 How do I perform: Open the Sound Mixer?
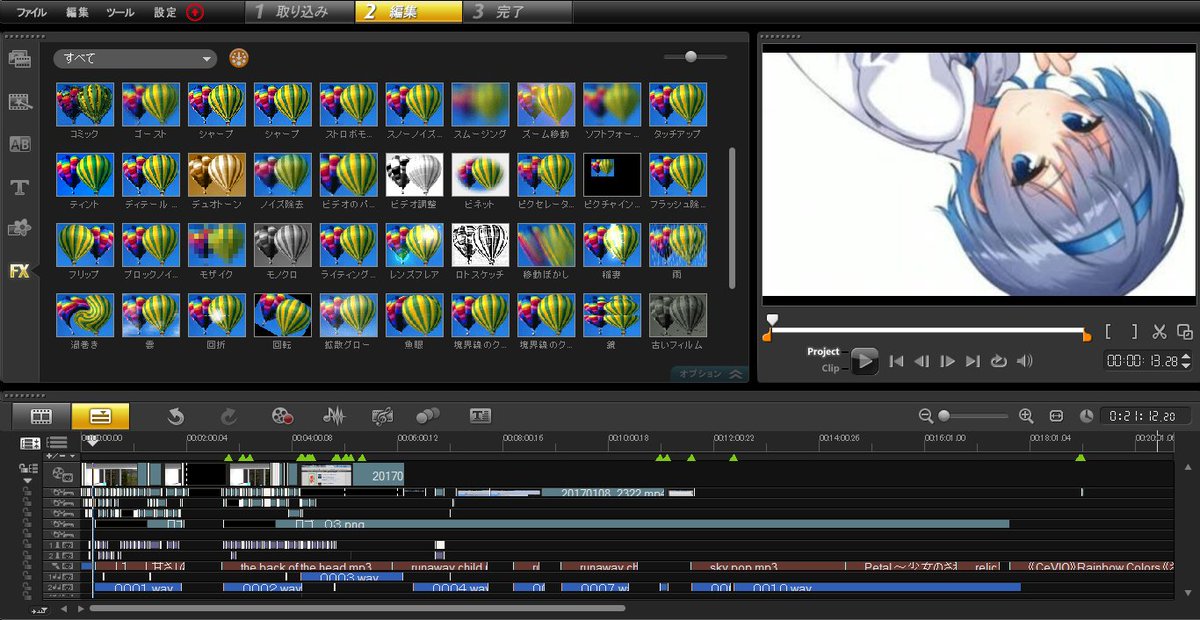333,416
